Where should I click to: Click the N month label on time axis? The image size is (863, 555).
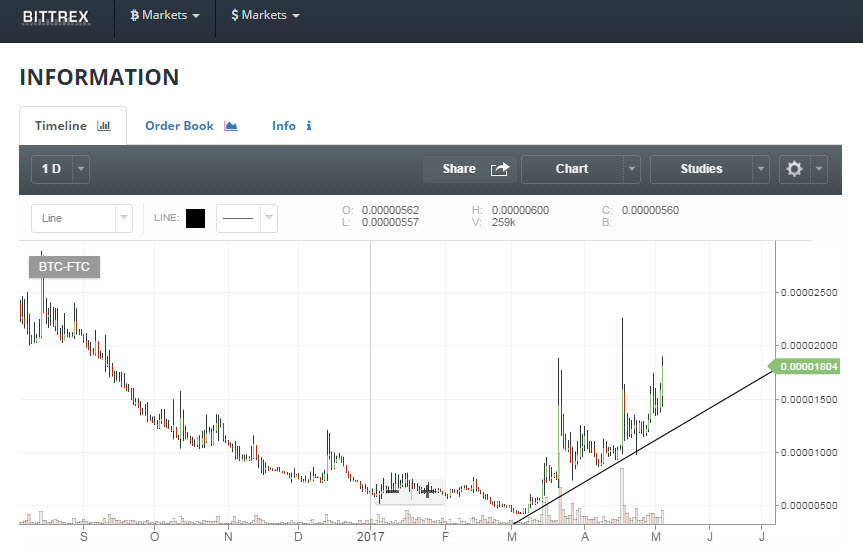(228, 536)
